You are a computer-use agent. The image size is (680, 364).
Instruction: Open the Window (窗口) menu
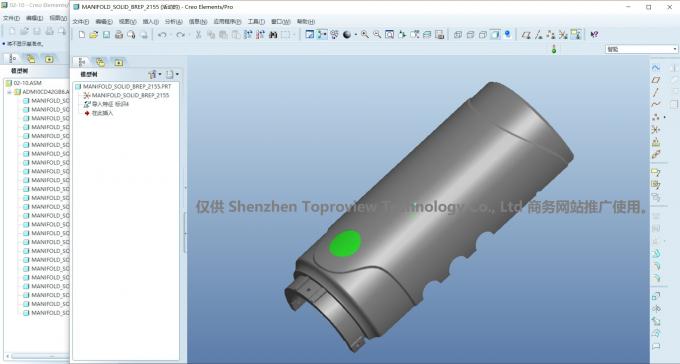281,22
